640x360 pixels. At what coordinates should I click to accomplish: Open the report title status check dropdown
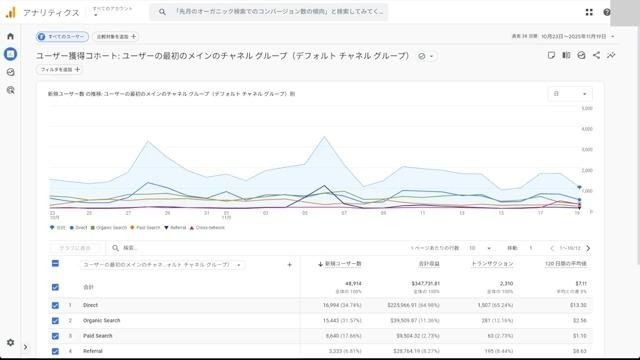[426, 56]
